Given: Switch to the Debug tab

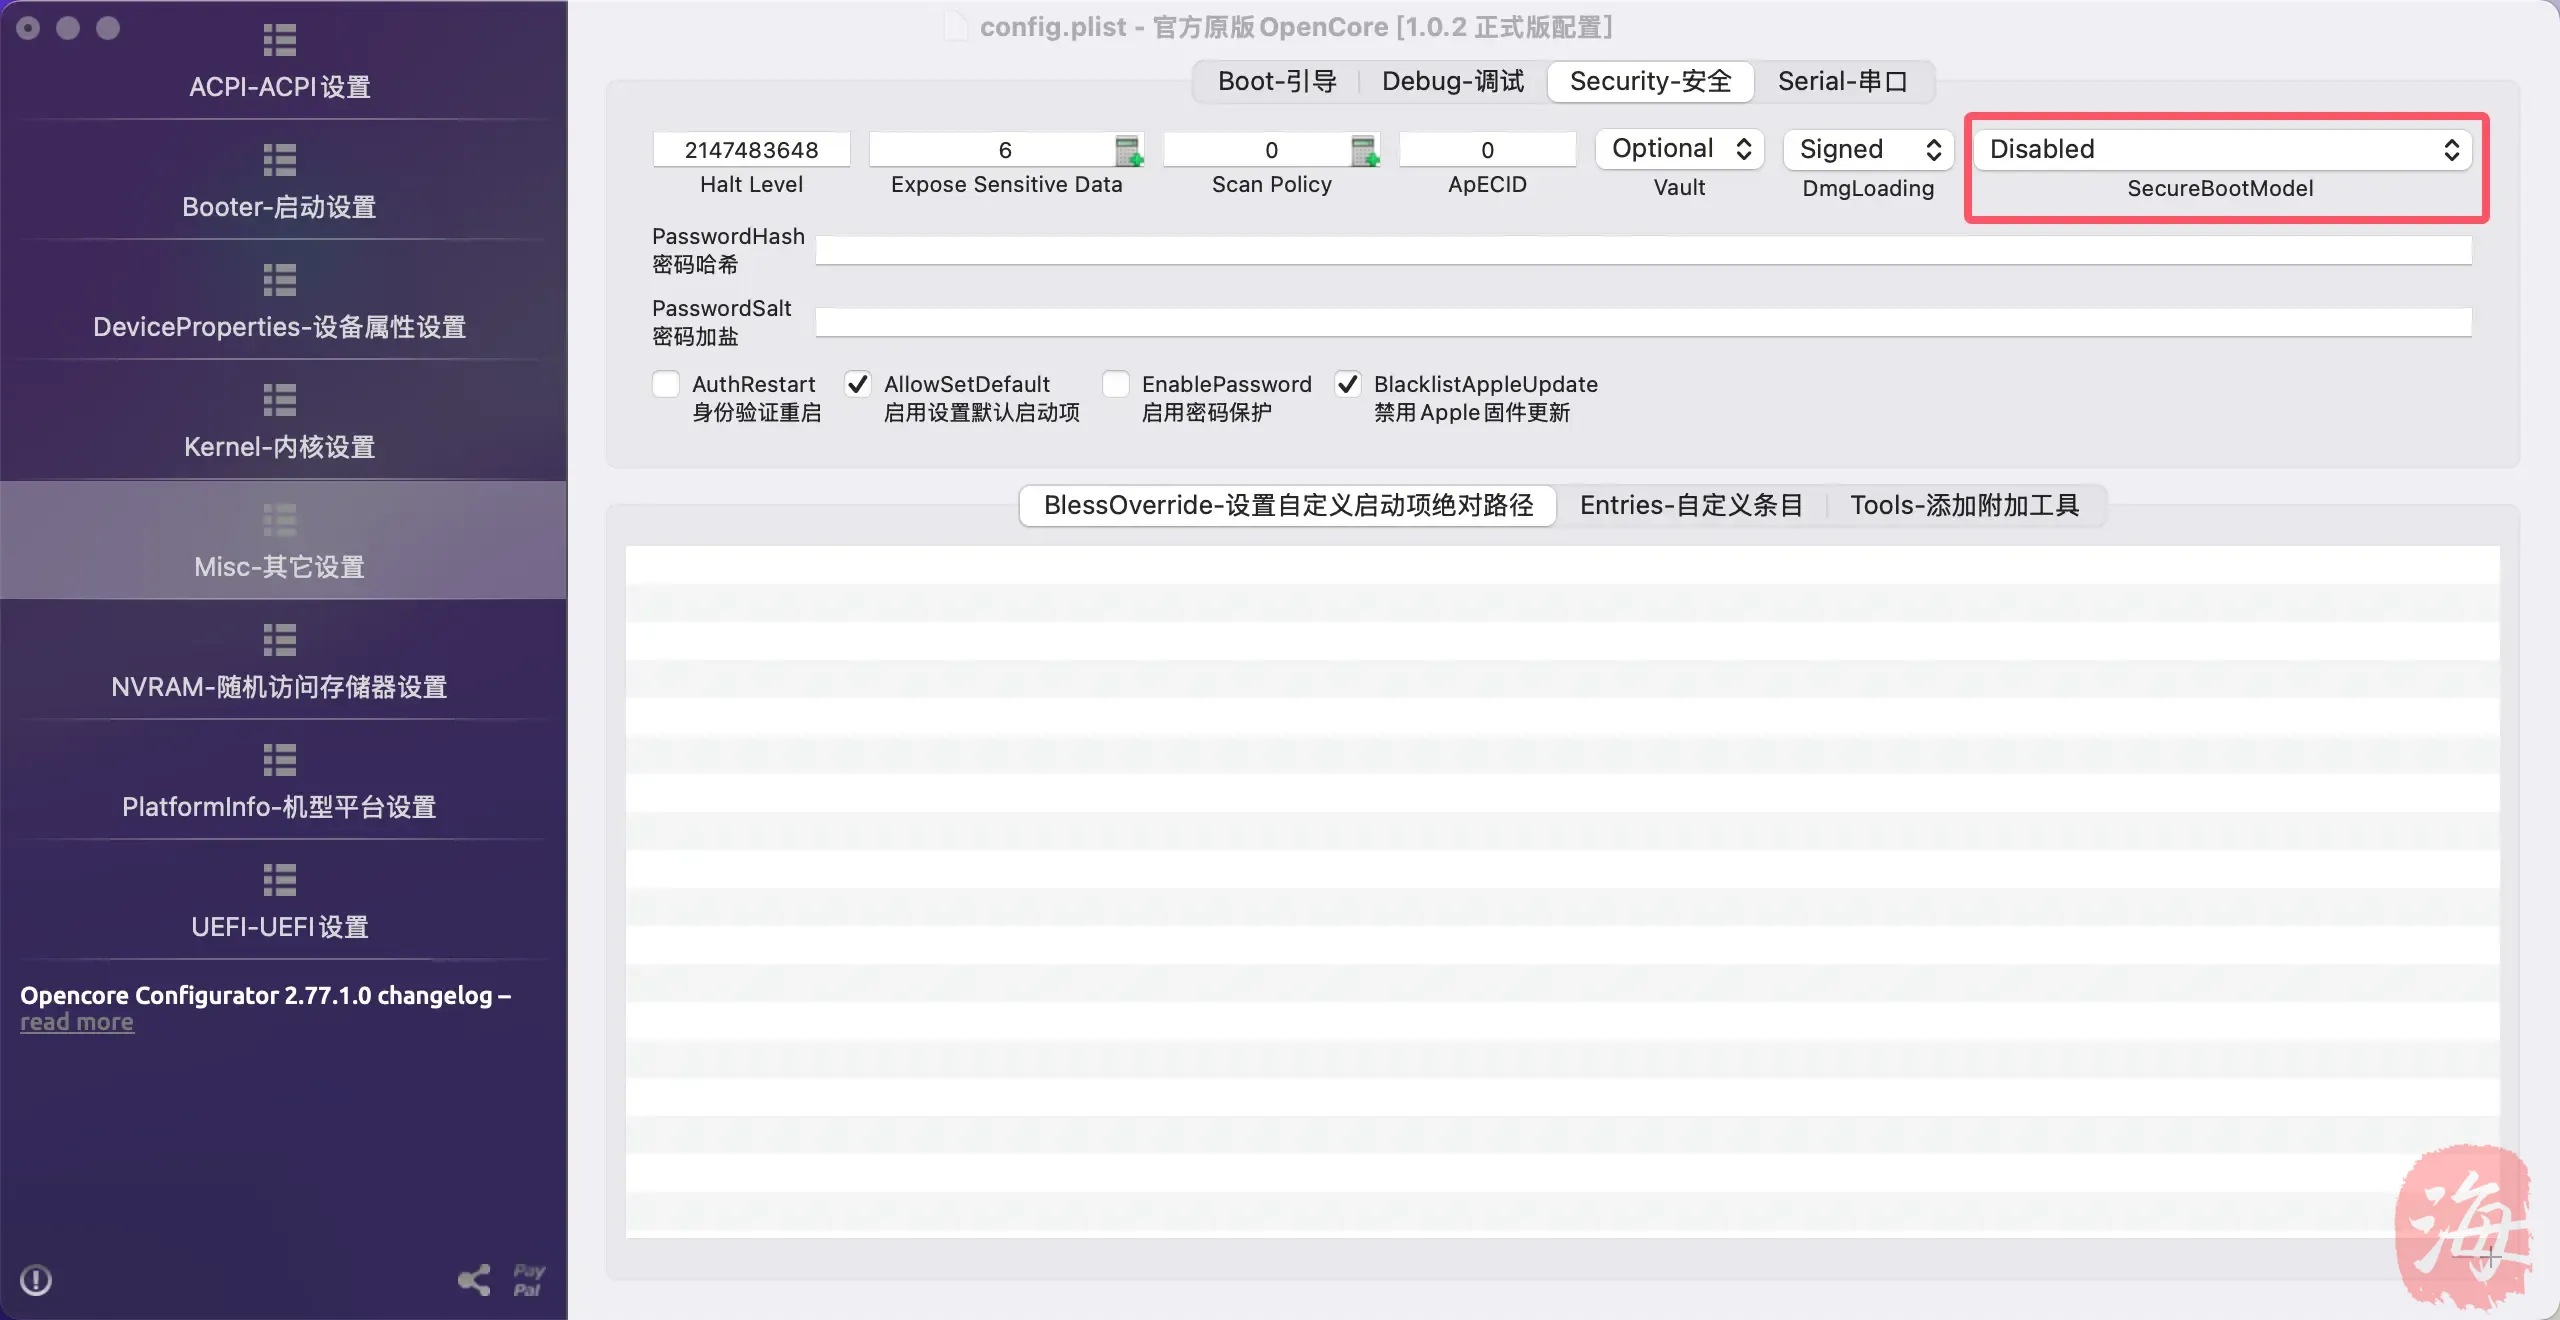Looking at the screenshot, I should tap(1452, 82).
